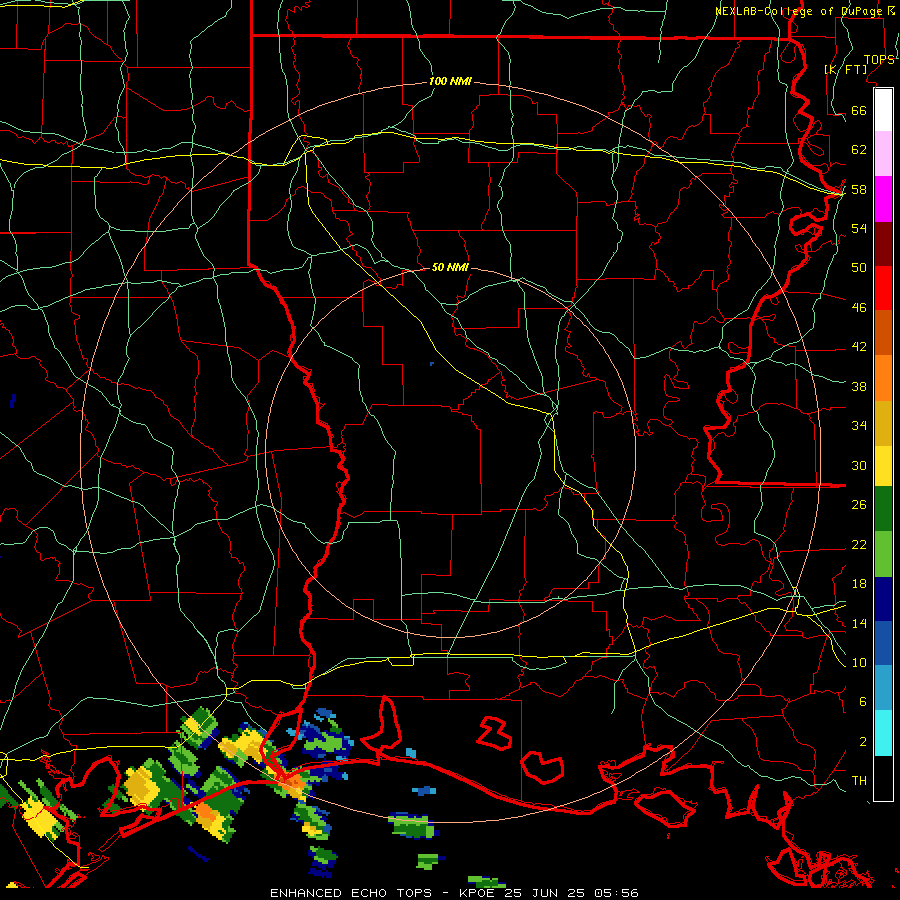
Task: Click the light blue swatch near 6 kft
Action: 883,688
